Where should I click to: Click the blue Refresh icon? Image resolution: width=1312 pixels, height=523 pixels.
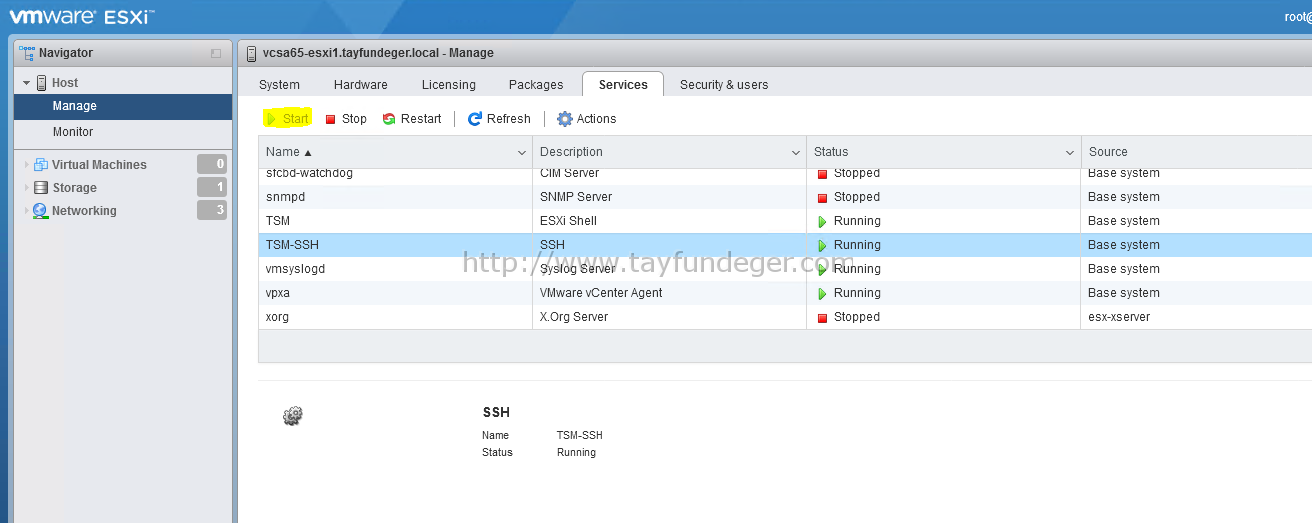[x=475, y=119]
